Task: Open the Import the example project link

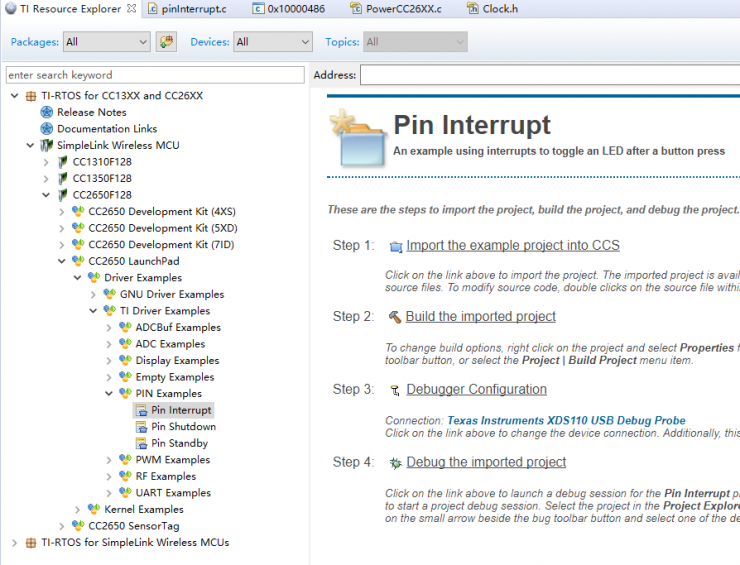Action: 512,245
